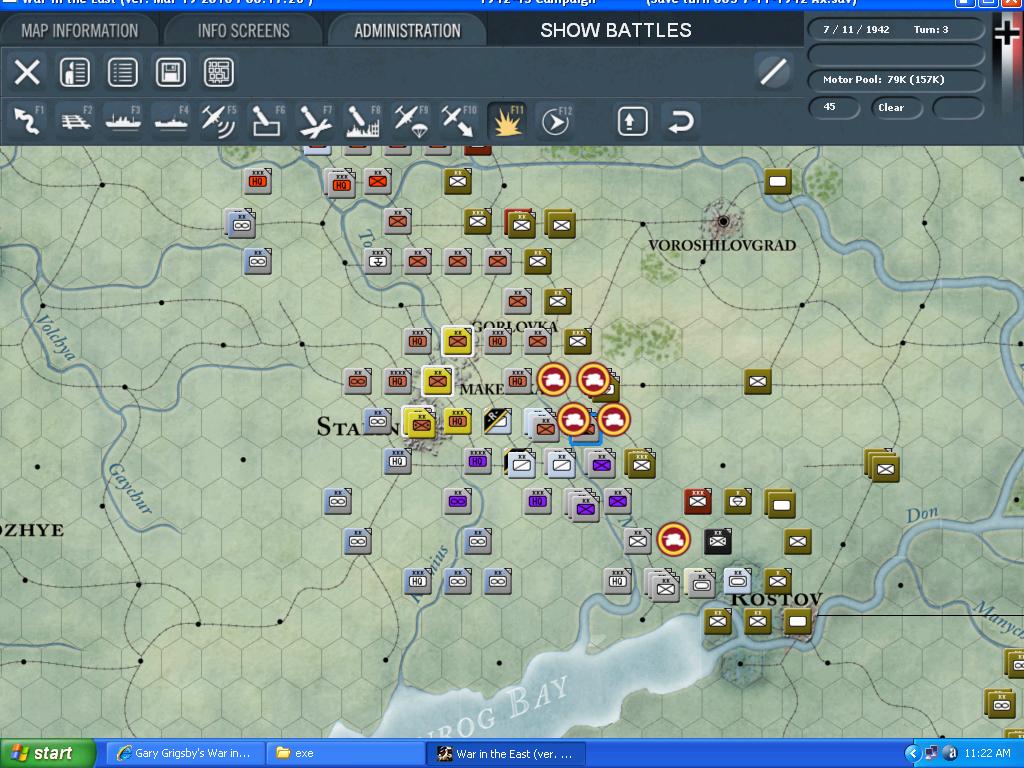Open the player info report icon
Image resolution: width=1024 pixels, height=768 pixels.
click(x=74, y=72)
